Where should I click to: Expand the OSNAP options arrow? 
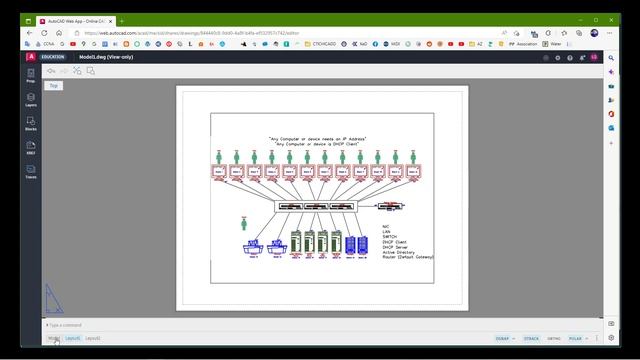(513, 338)
